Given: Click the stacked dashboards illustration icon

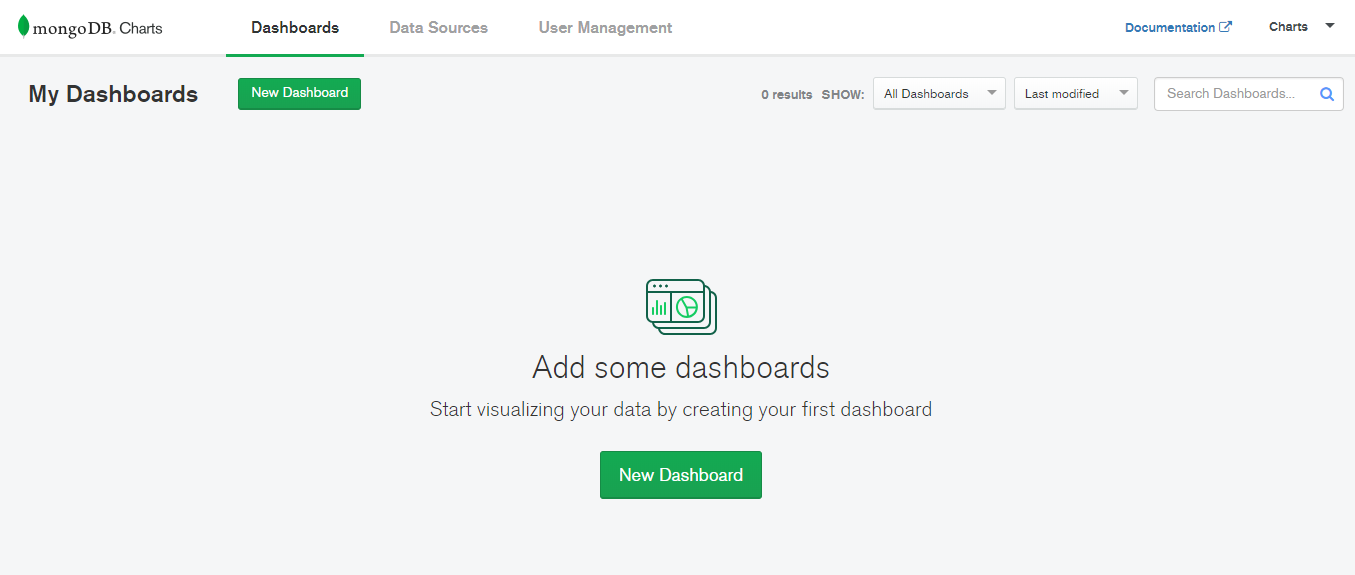Looking at the screenshot, I should click(681, 306).
